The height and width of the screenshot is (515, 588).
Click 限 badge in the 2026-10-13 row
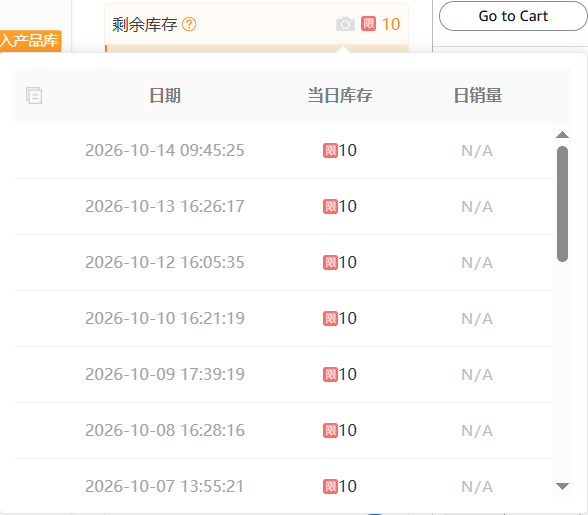tap(330, 207)
